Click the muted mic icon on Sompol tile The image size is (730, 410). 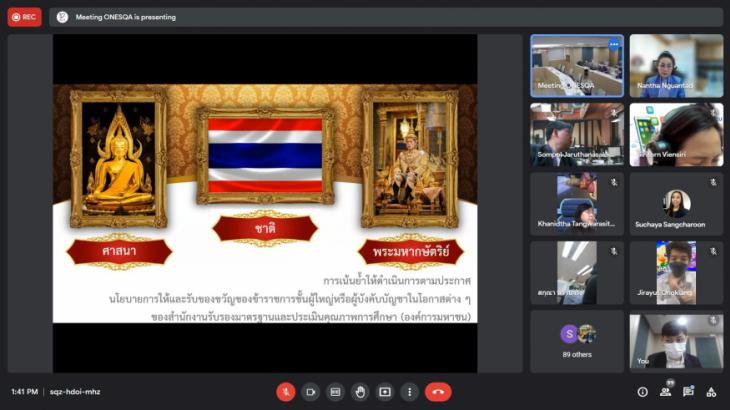614,113
